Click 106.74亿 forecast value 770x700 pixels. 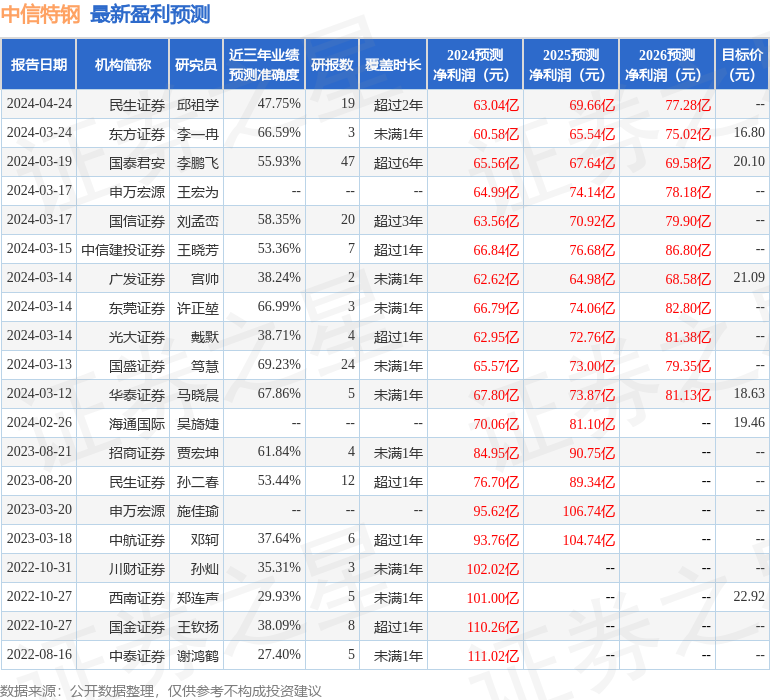pos(588,510)
